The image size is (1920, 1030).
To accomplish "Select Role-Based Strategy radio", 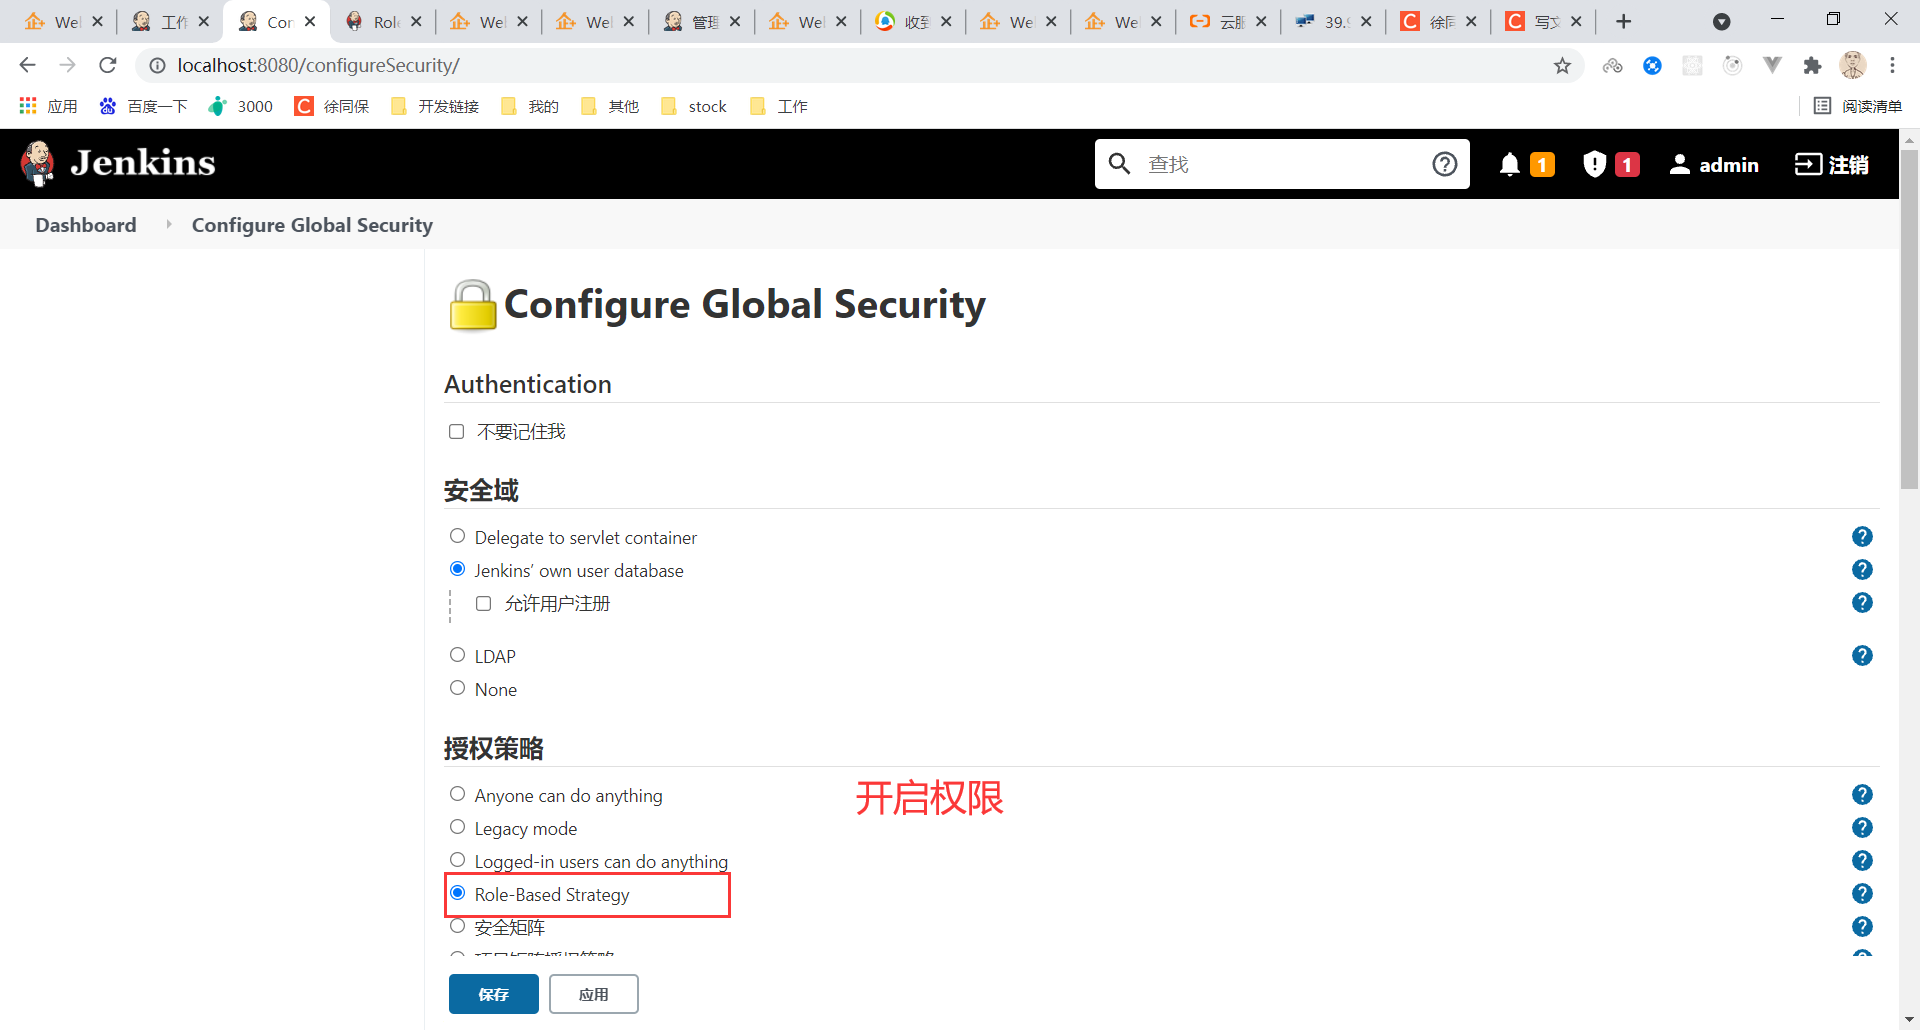I will [458, 893].
